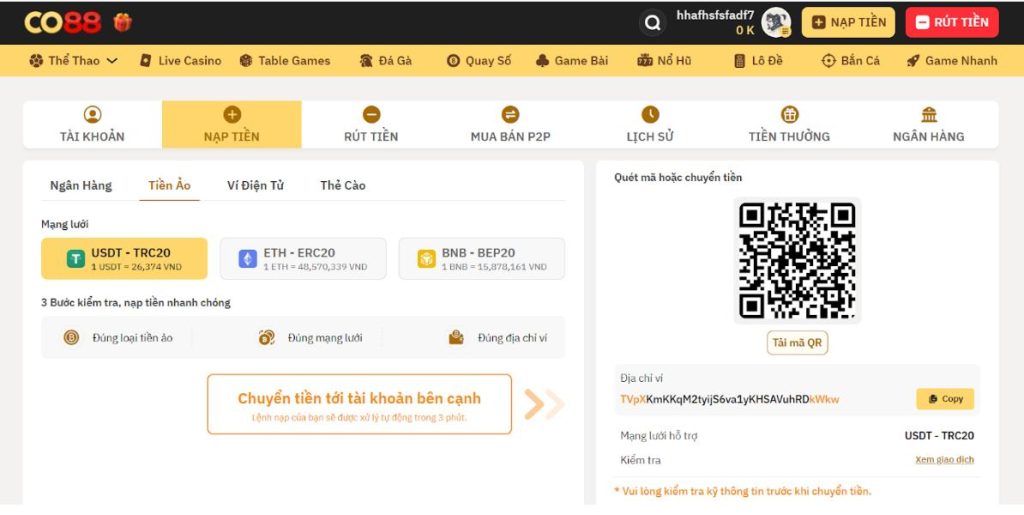The image size is (1024, 515).
Task: Click the Mạng lưới hỗ trợ label
Action: point(659,435)
